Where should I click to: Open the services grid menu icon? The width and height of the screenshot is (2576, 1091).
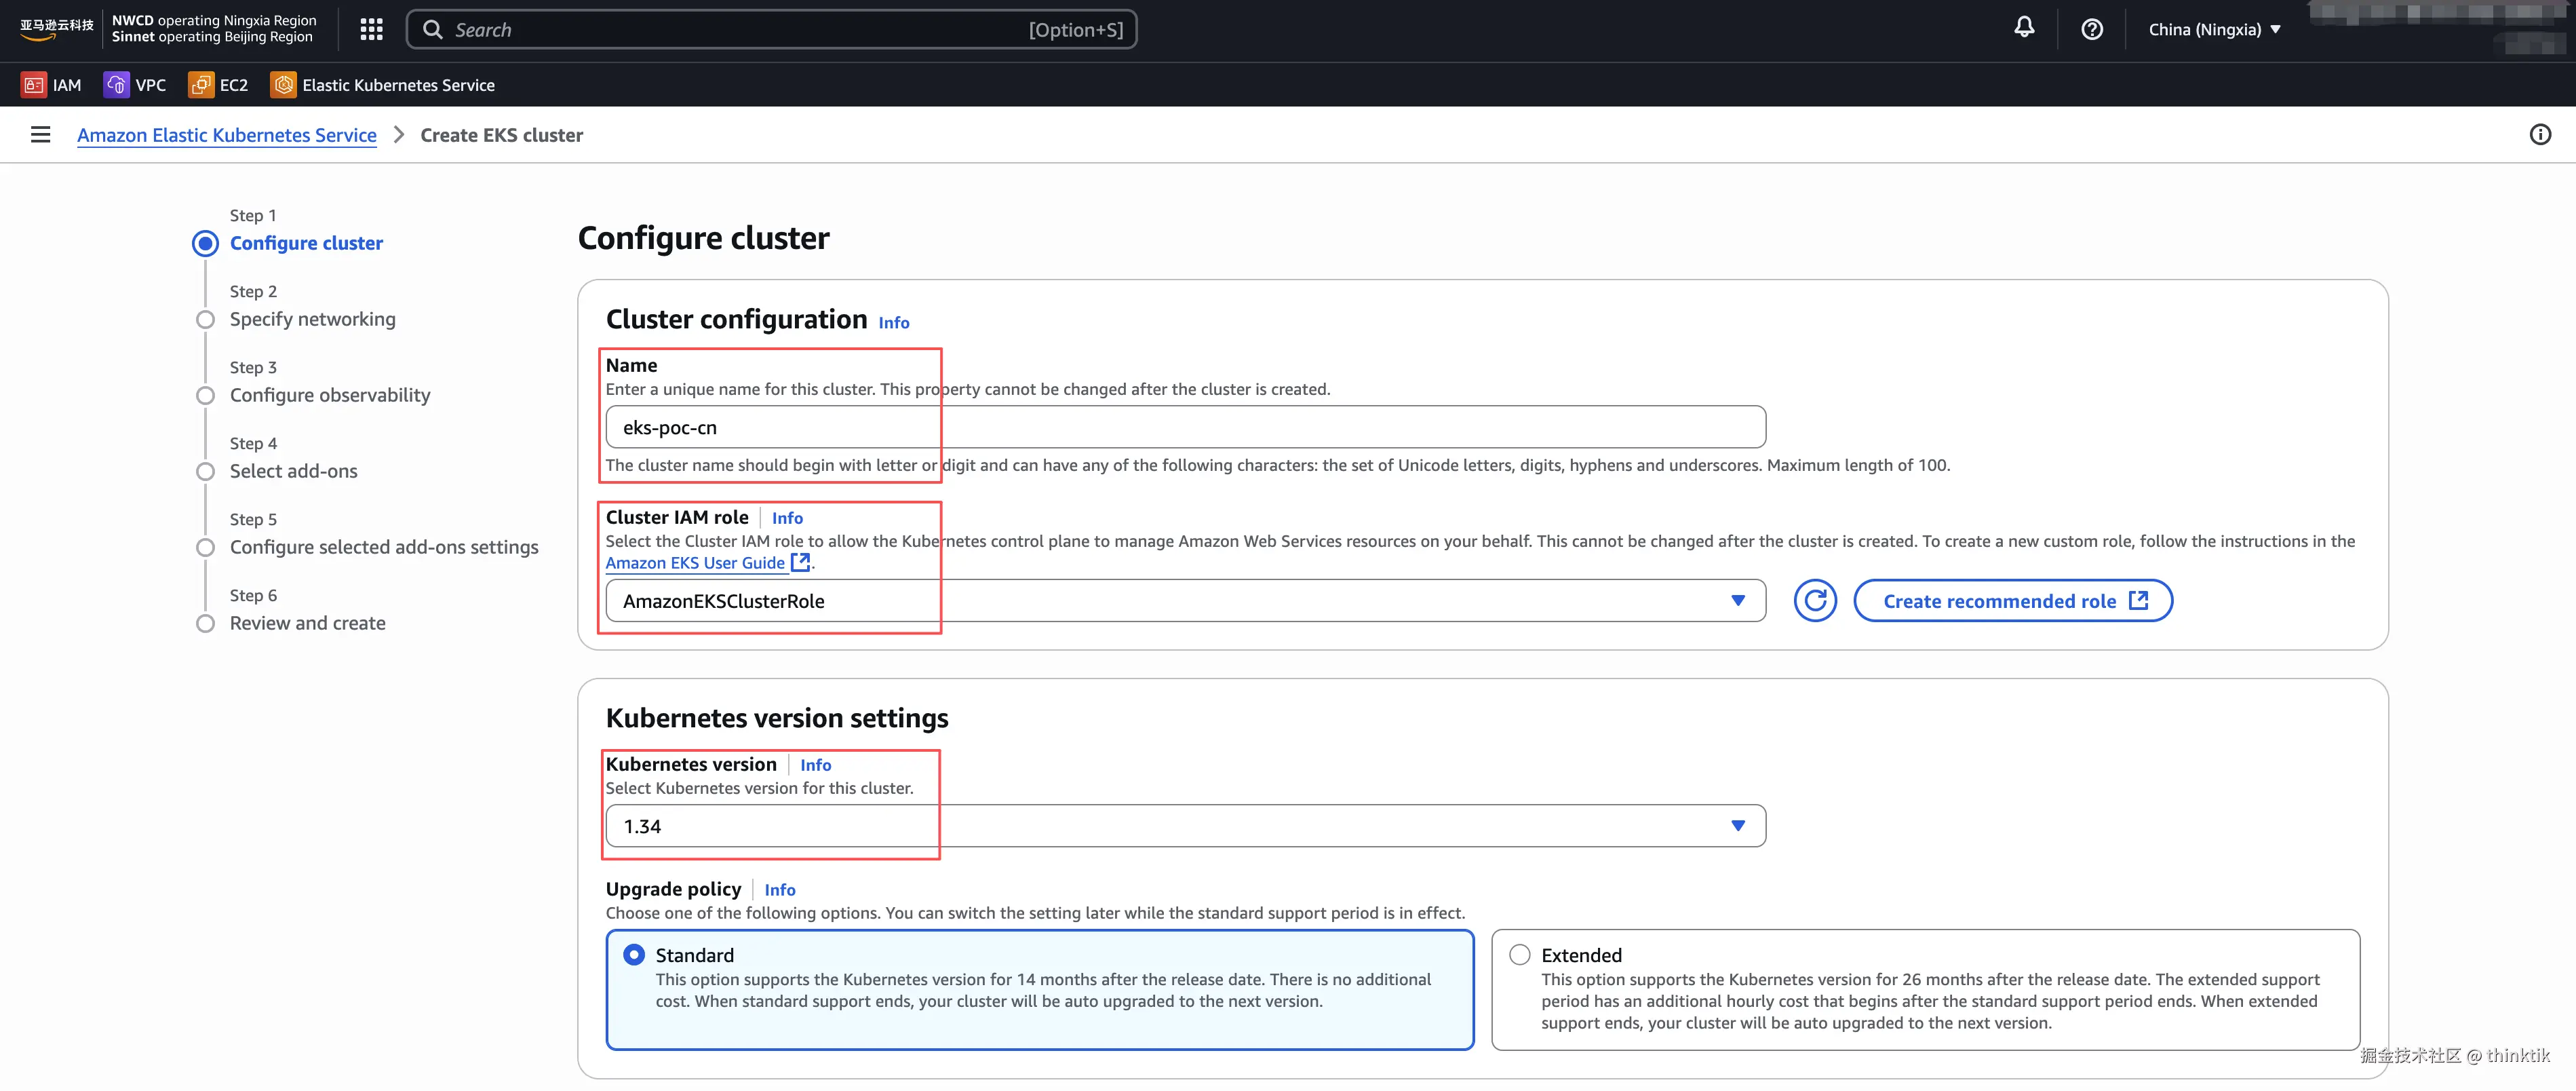coord(371,30)
